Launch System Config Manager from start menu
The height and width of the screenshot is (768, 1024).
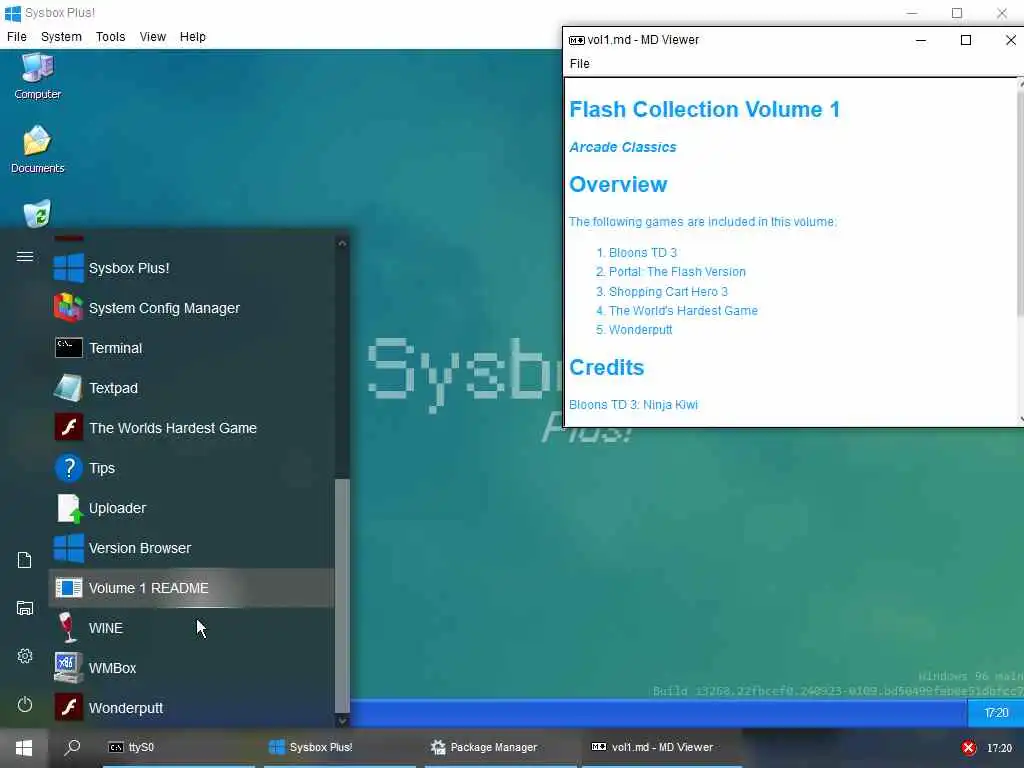(191, 308)
